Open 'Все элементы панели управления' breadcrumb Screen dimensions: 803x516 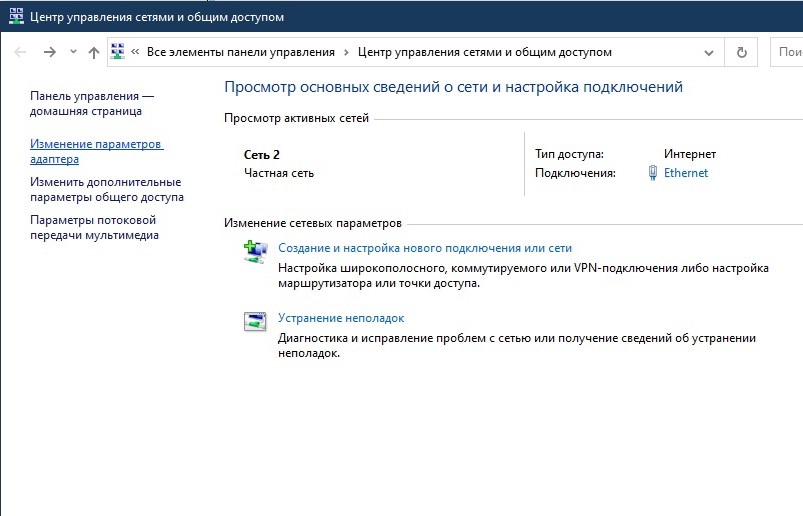pos(241,52)
